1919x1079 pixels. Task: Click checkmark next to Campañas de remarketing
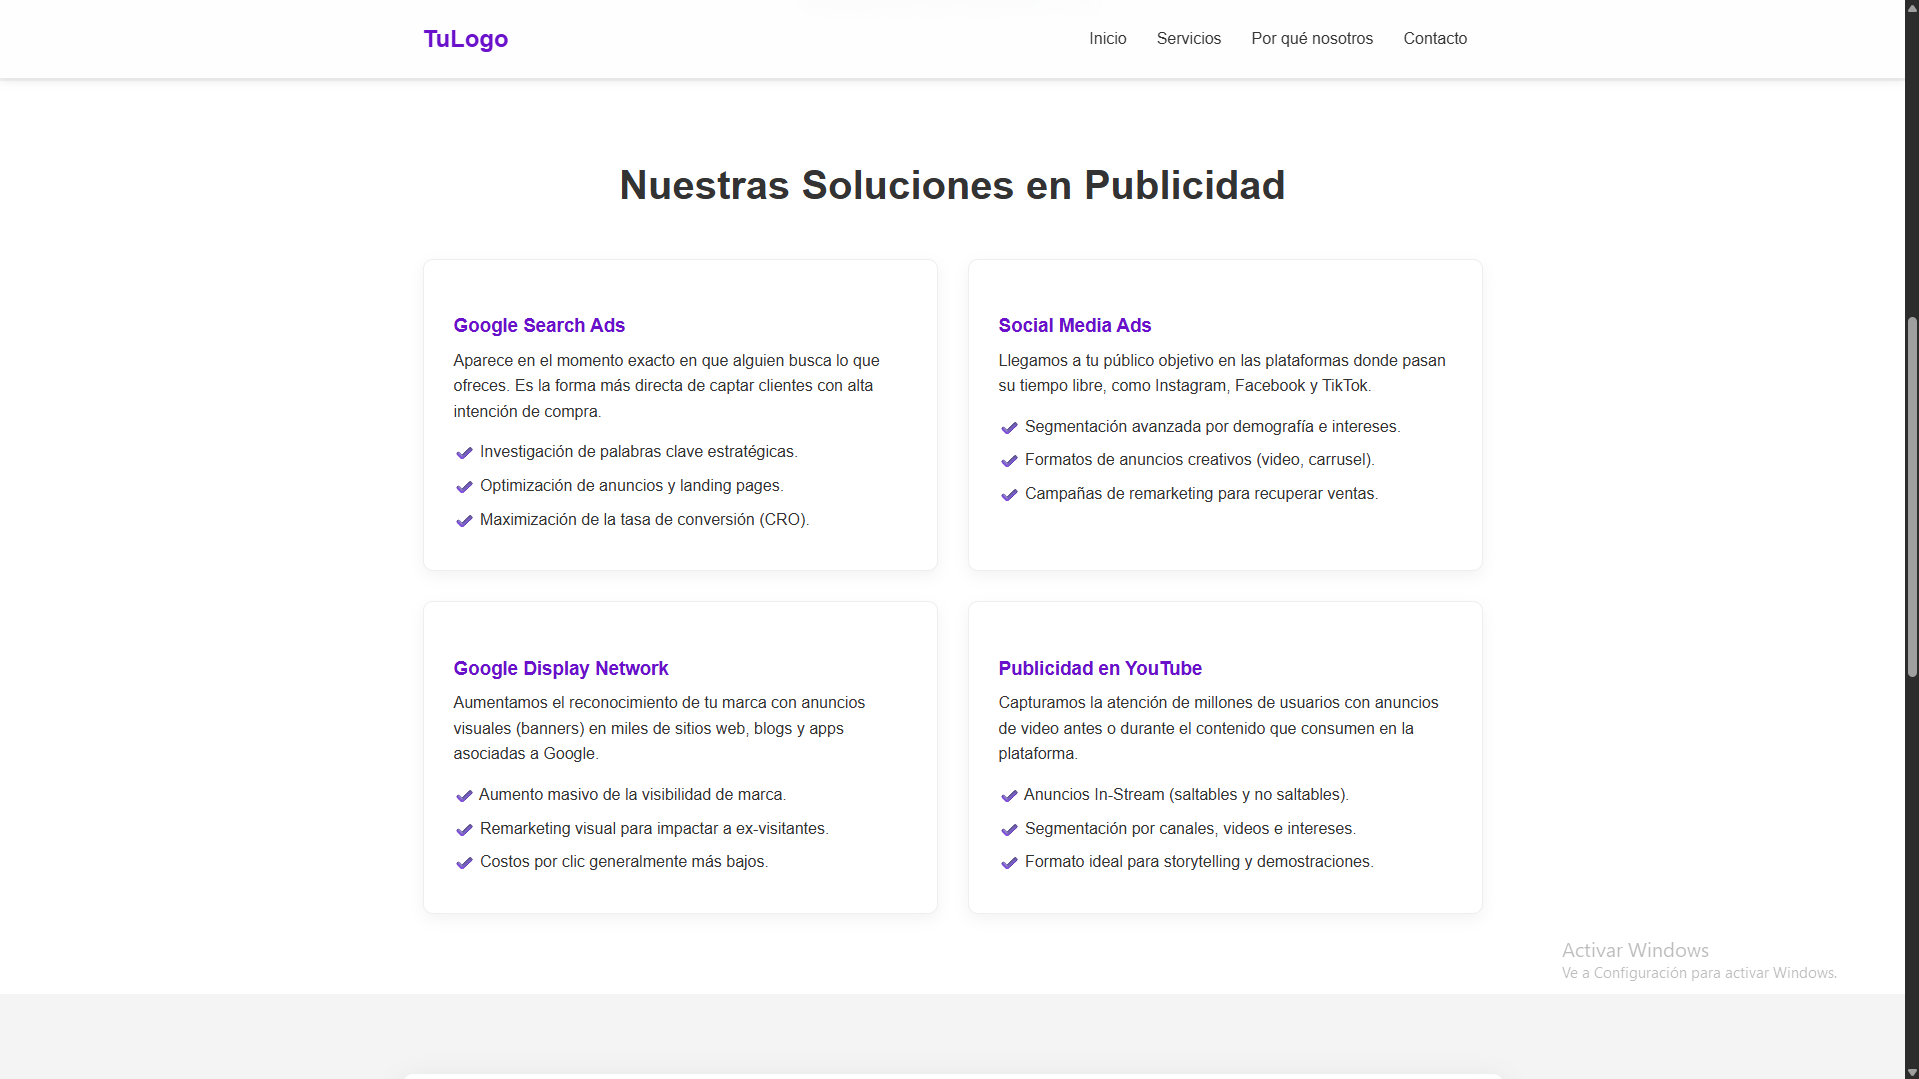click(x=1009, y=495)
